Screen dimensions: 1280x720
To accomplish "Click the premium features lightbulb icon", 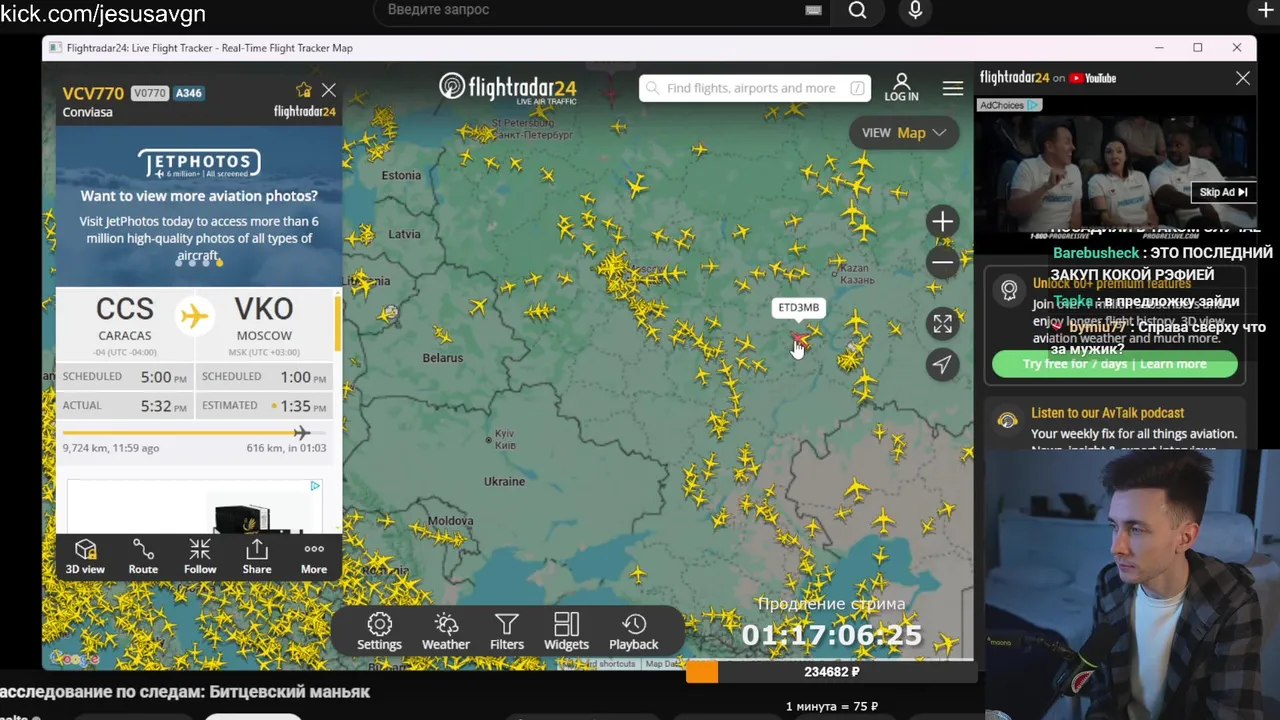I will point(1009,290).
